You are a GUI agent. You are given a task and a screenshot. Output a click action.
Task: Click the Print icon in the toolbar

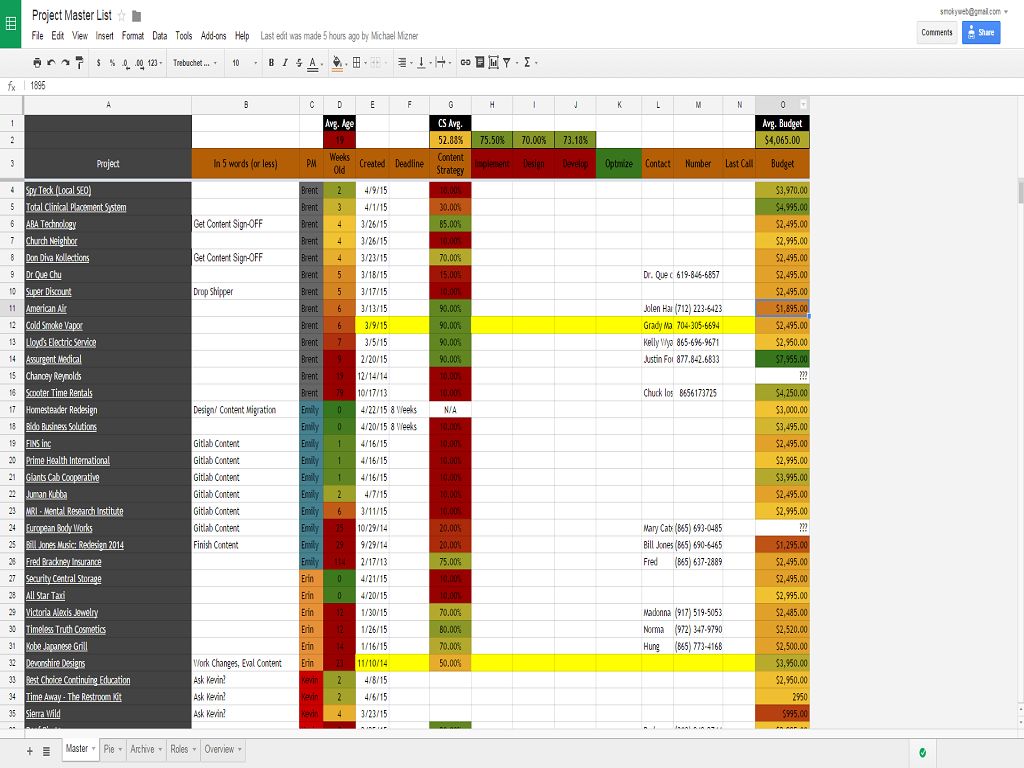[37, 63]
